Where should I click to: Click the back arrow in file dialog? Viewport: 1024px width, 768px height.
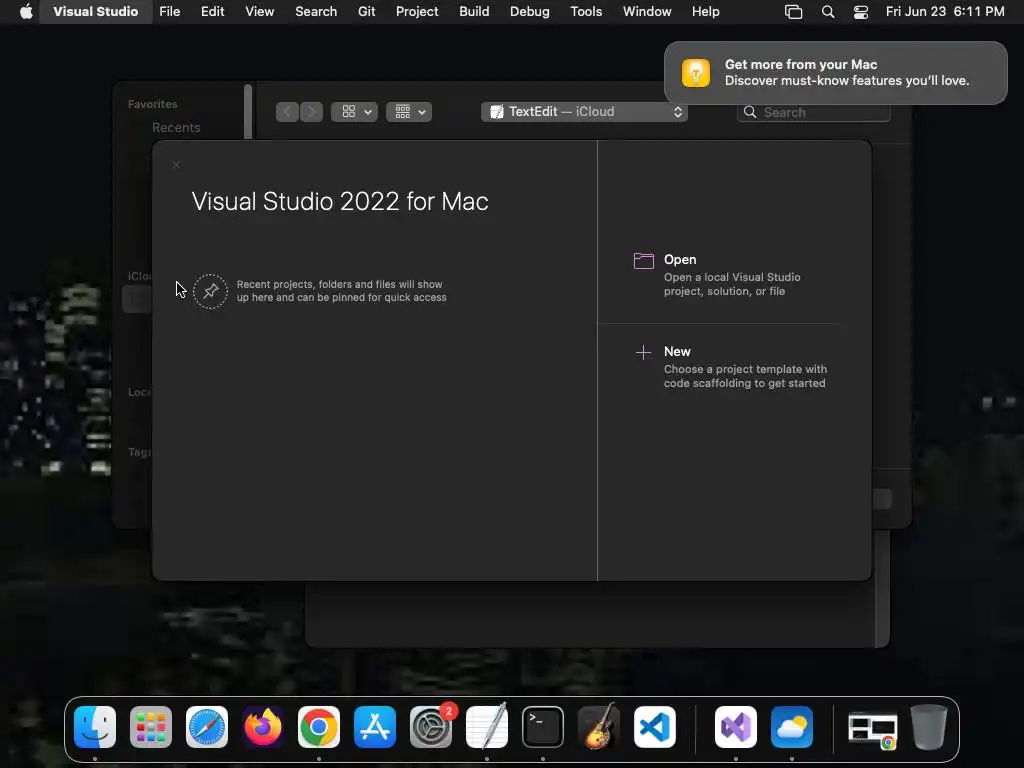(287, 112)
